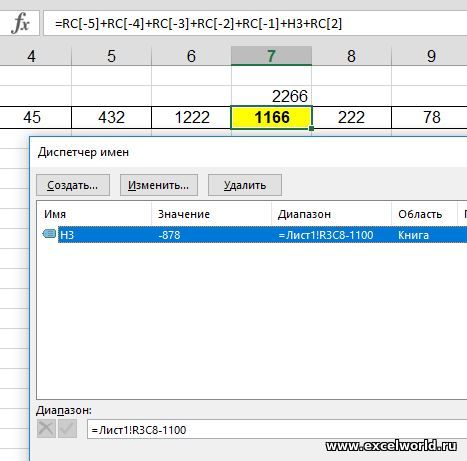Click the fx insert function icon
Screen dimensions: 467x461
click(20, 23)
